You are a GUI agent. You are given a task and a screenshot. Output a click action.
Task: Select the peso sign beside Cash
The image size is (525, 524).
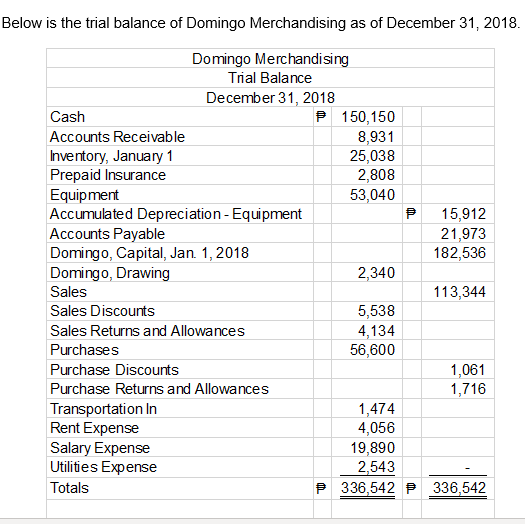coord(321,117)
